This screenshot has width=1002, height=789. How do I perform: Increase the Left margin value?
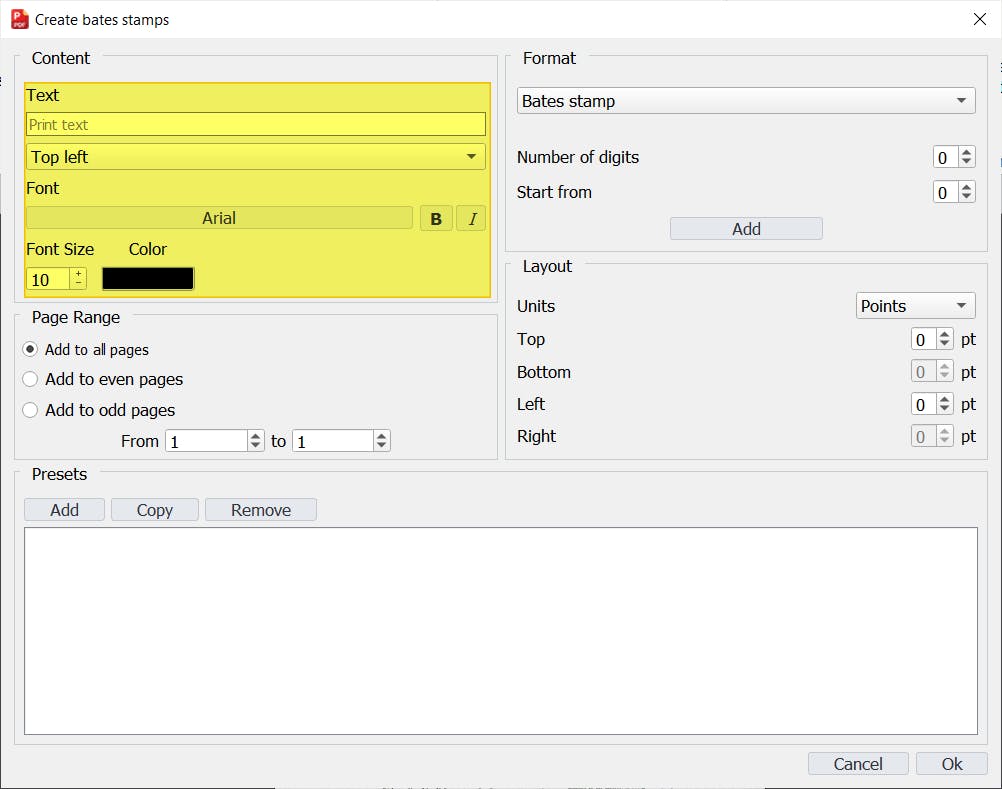pyautogui.click(x=945, y=399)
